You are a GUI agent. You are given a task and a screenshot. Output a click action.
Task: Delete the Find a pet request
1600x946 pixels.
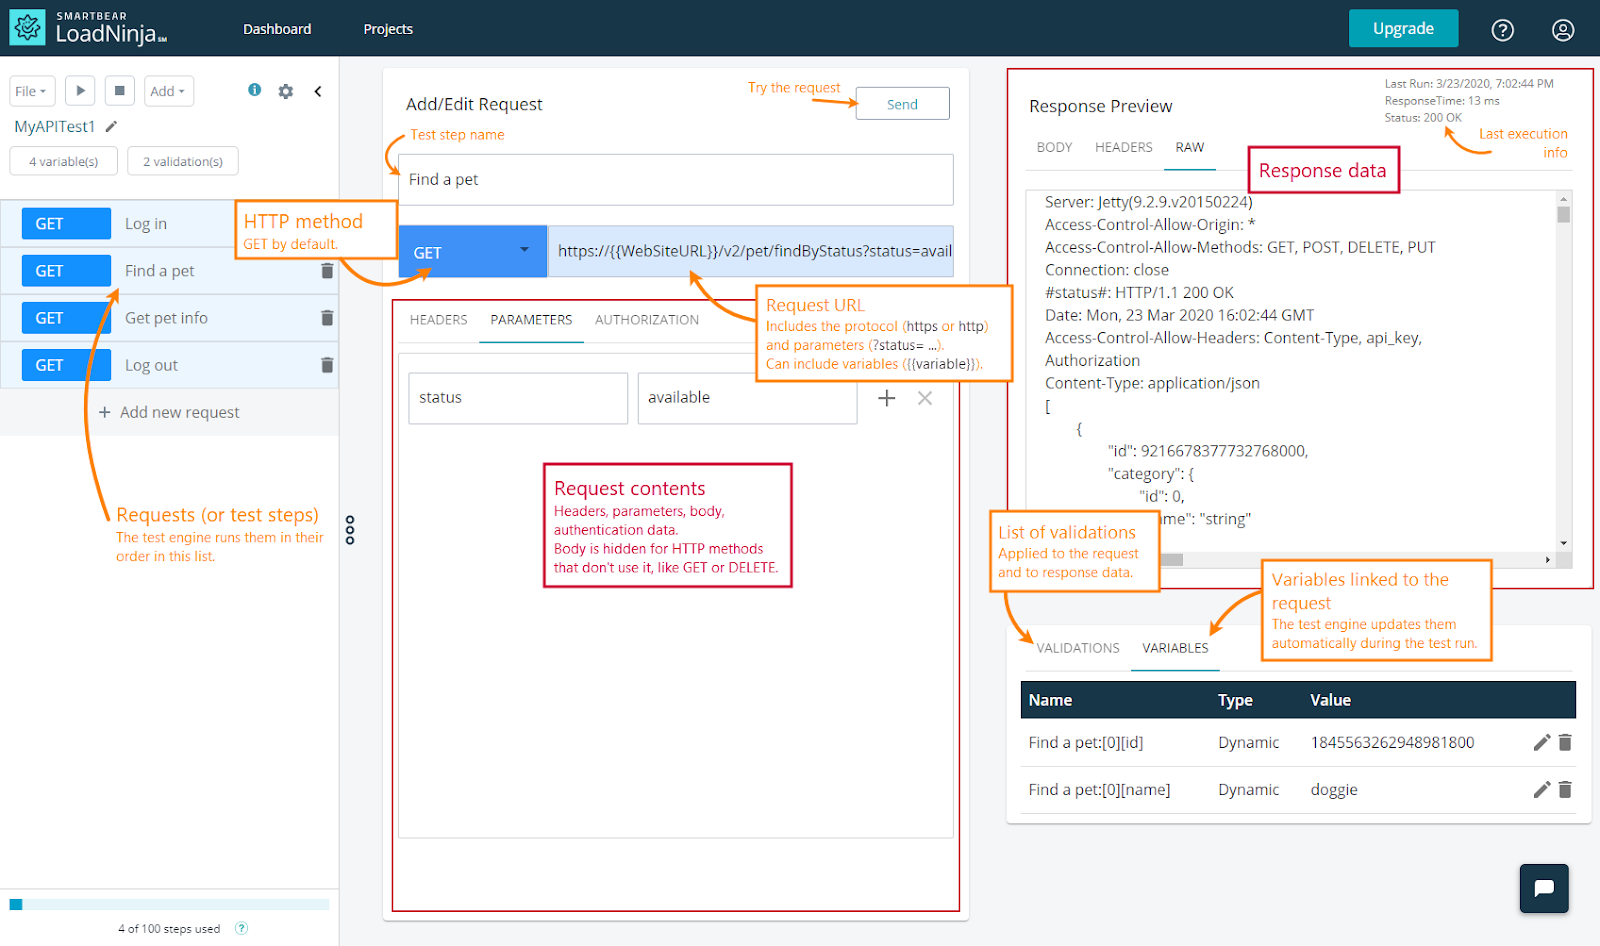tap(326, 271)
